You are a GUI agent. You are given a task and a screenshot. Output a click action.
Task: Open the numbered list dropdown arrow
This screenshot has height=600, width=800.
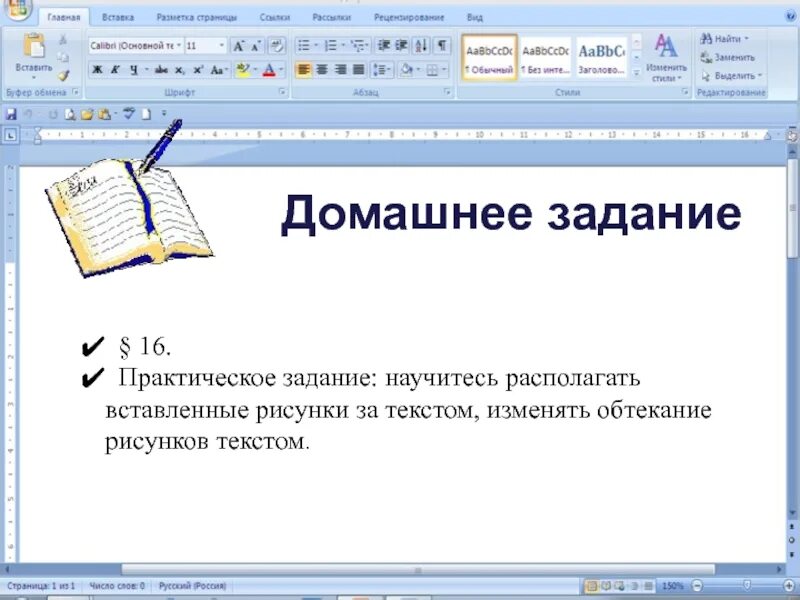(343, 45)
